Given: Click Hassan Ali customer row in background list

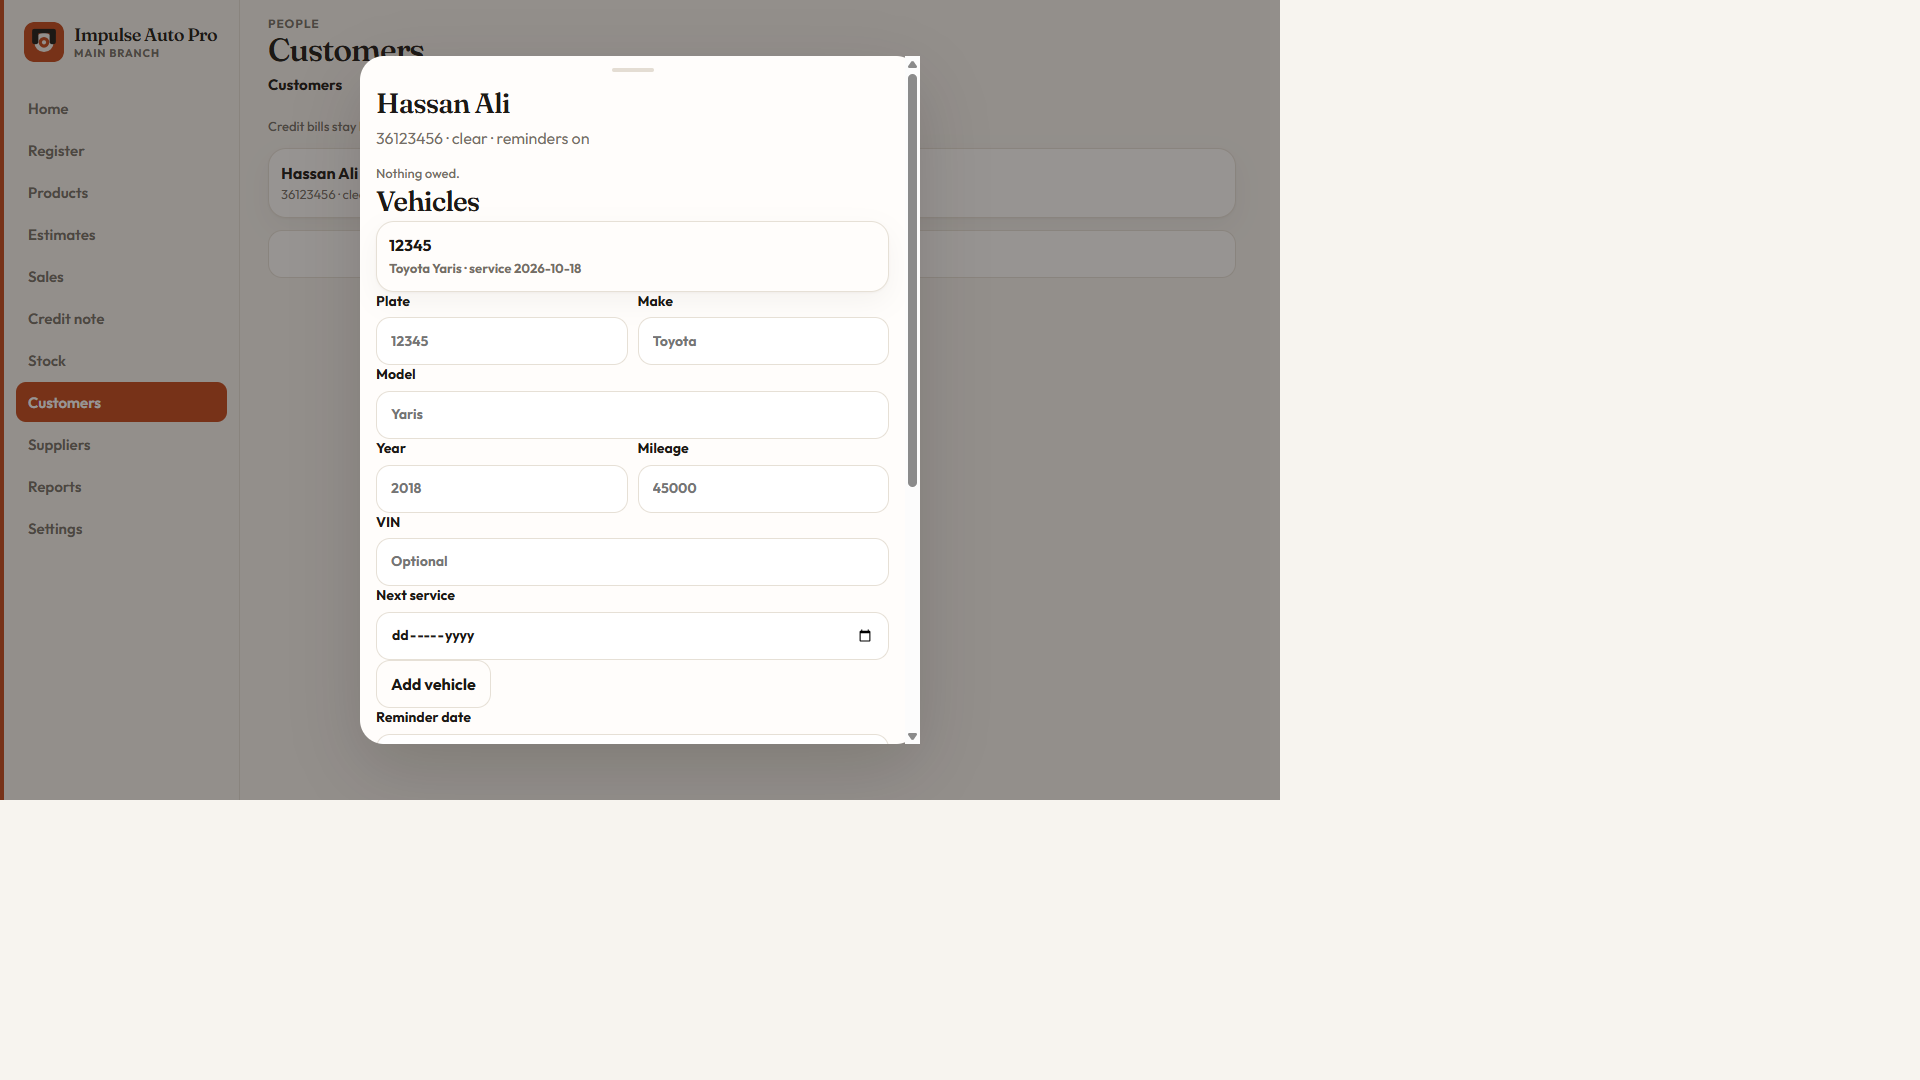Looking at the screenshot, I should [314, 183].
